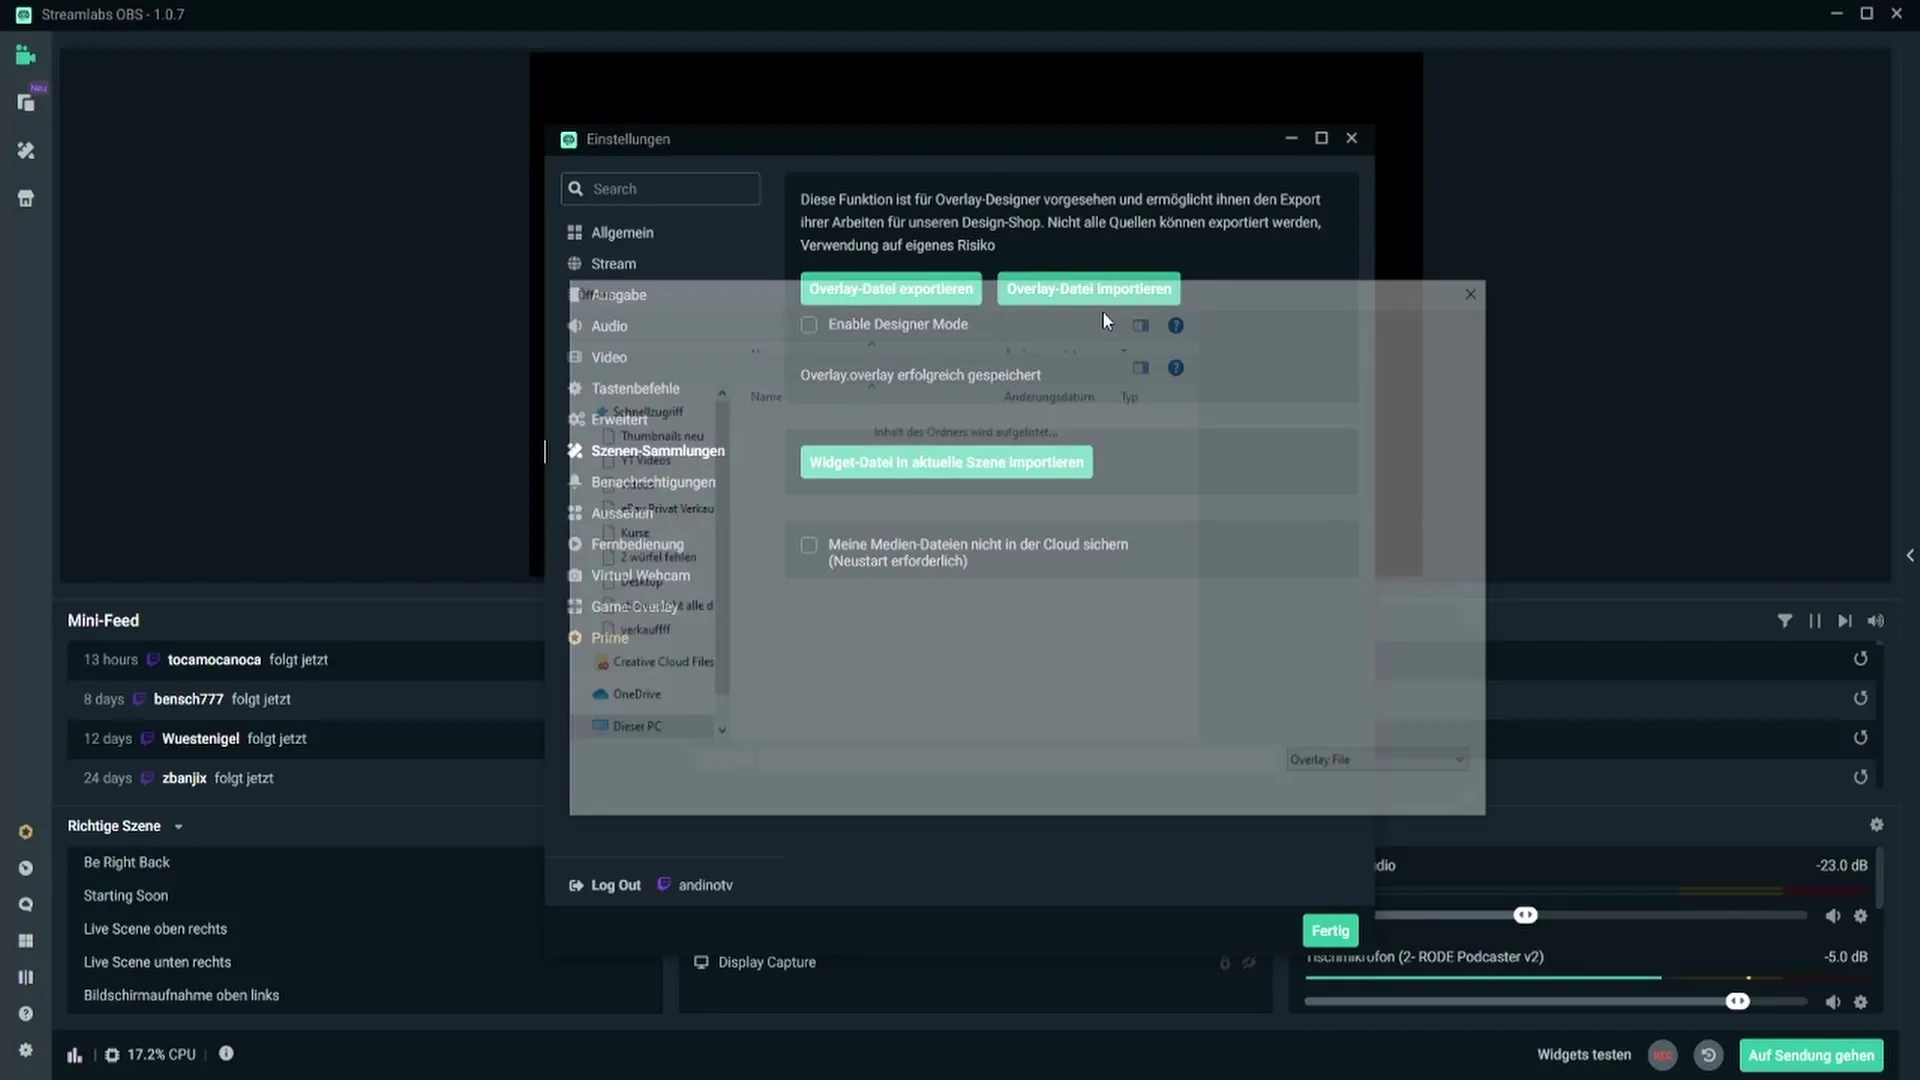1920x1080 pixels.
Task: Open the Stream settings category
Action: pyautogui.click(x=613, y=264)
